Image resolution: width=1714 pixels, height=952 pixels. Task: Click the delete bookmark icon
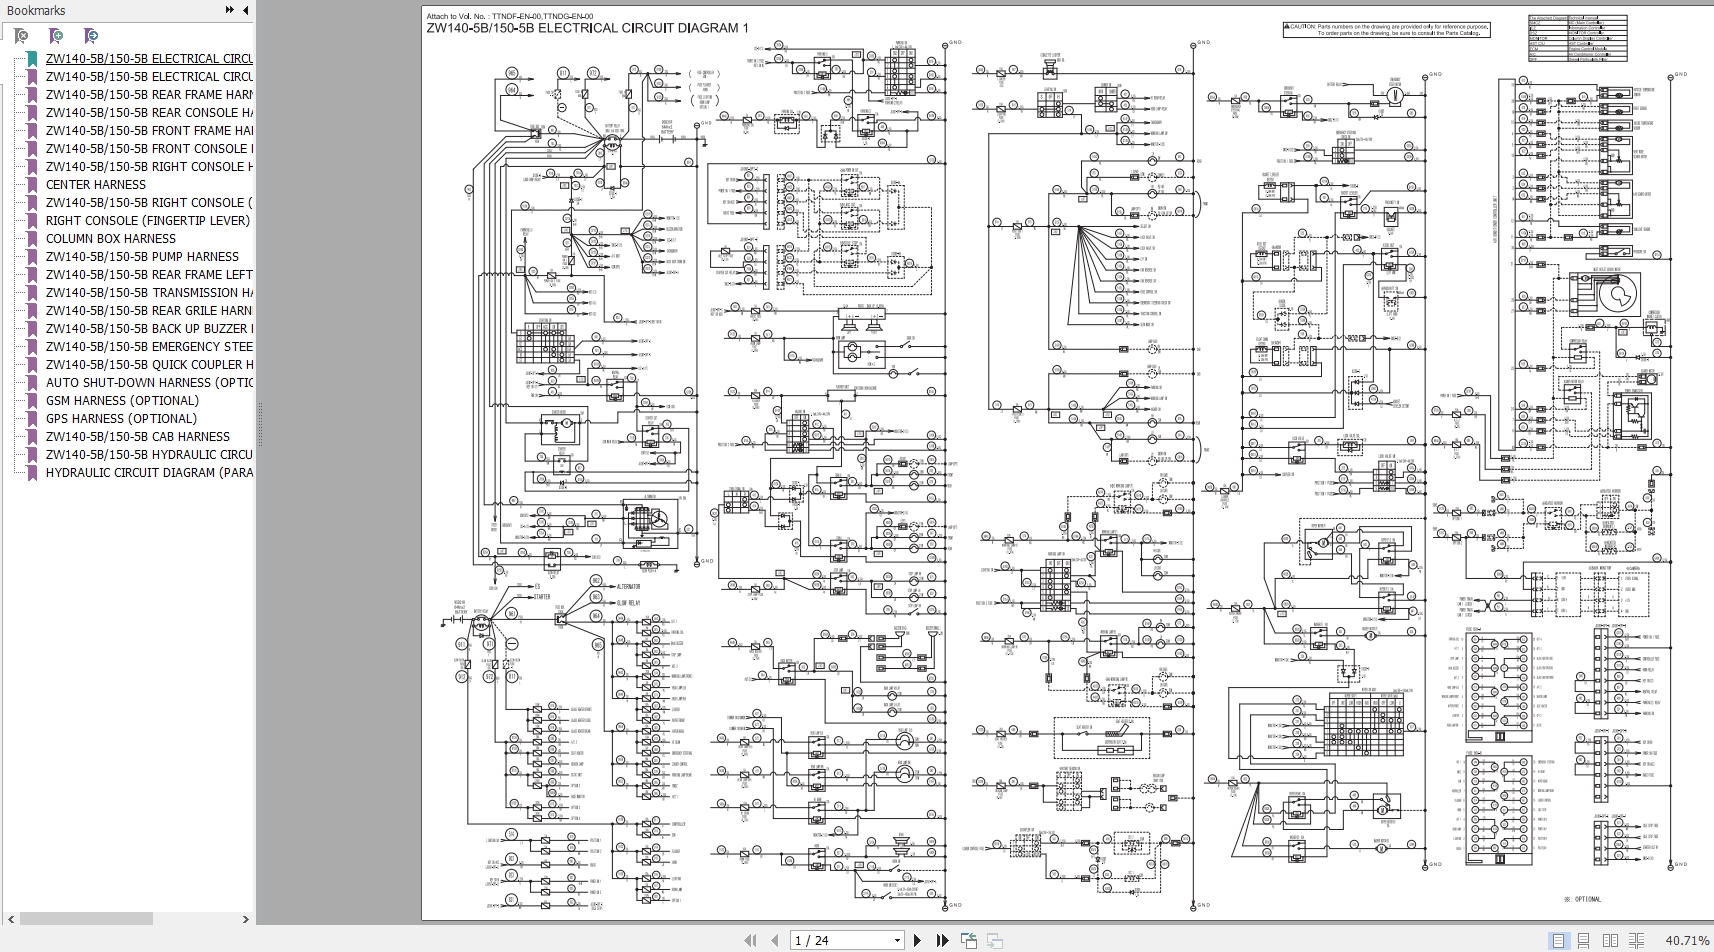[x=21, y=36]
